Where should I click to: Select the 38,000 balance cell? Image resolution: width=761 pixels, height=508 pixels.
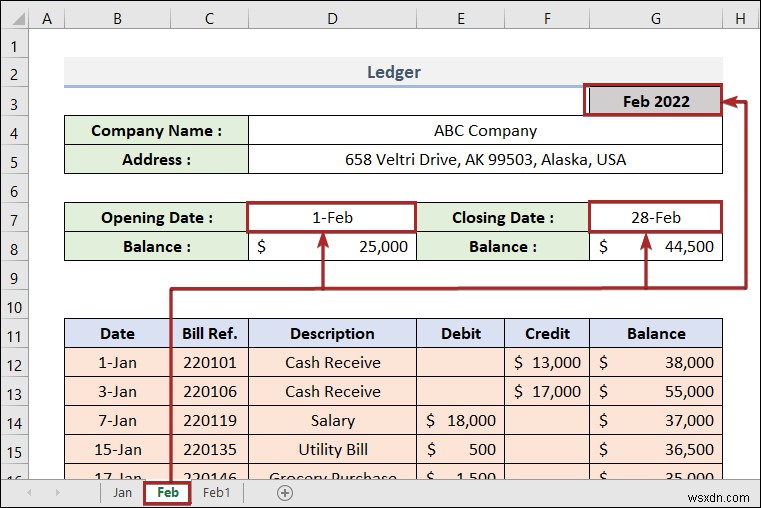[x=656, y=362]
